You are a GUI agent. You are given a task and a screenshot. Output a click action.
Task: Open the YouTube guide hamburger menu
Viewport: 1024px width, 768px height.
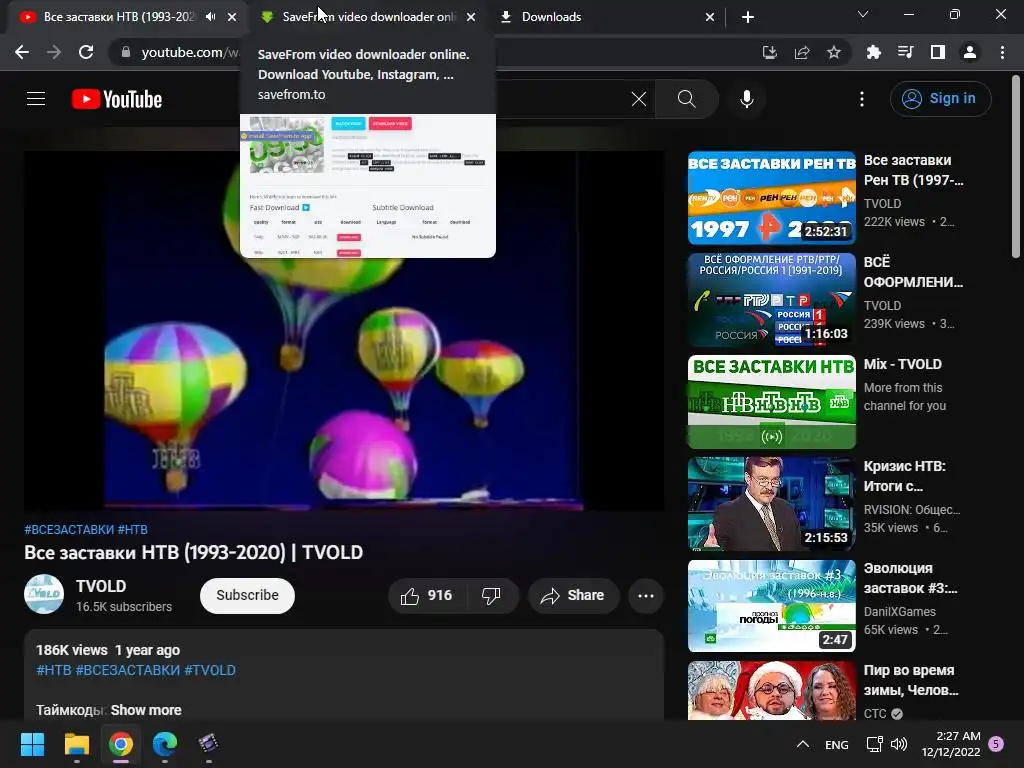tap(36, 99)
